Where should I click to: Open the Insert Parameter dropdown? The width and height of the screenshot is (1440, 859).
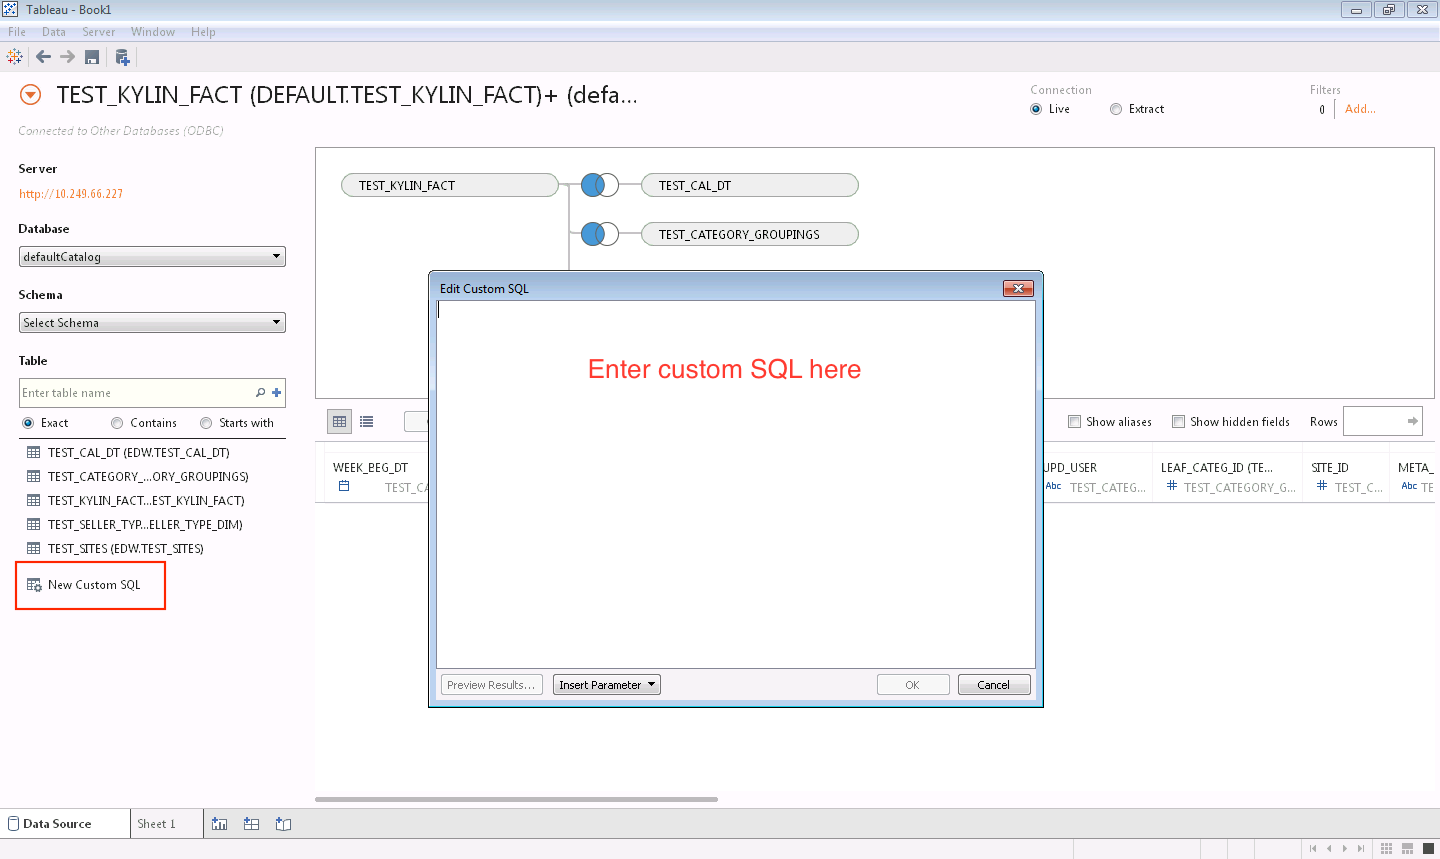point(606,685)
